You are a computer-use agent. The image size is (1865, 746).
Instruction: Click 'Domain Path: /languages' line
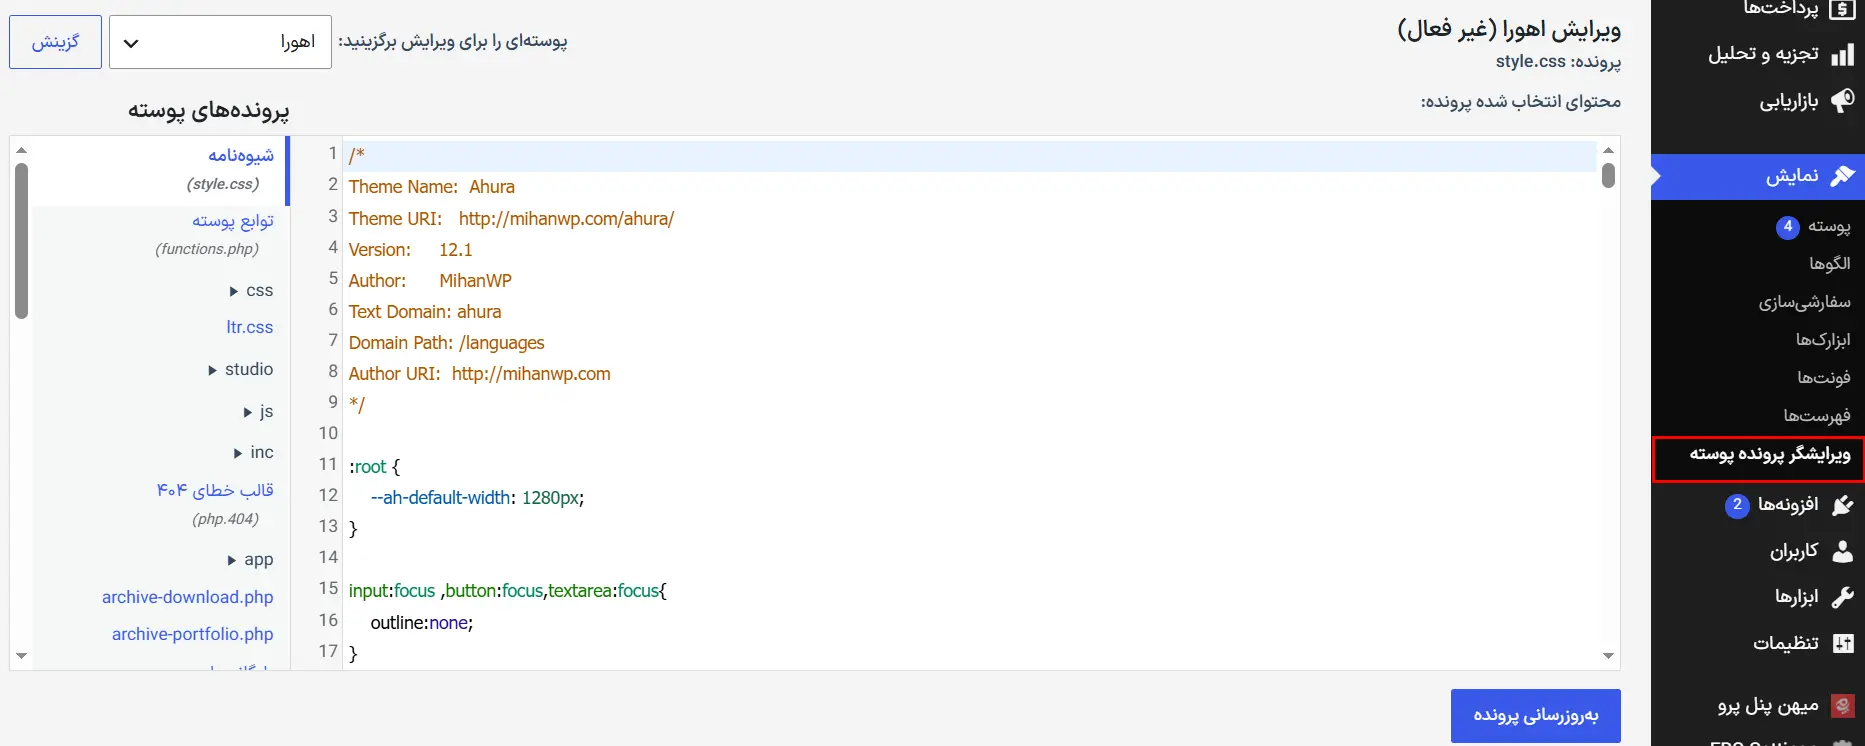point(446,343)
